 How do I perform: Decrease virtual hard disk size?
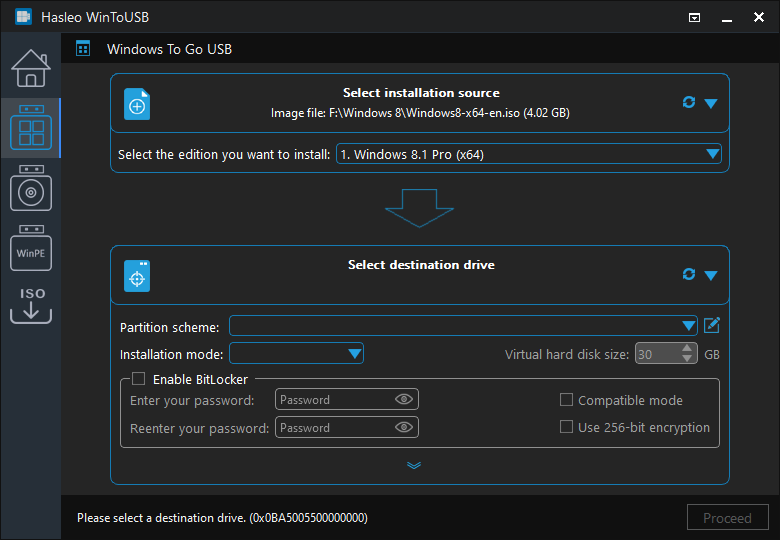[x=687, y=359]
